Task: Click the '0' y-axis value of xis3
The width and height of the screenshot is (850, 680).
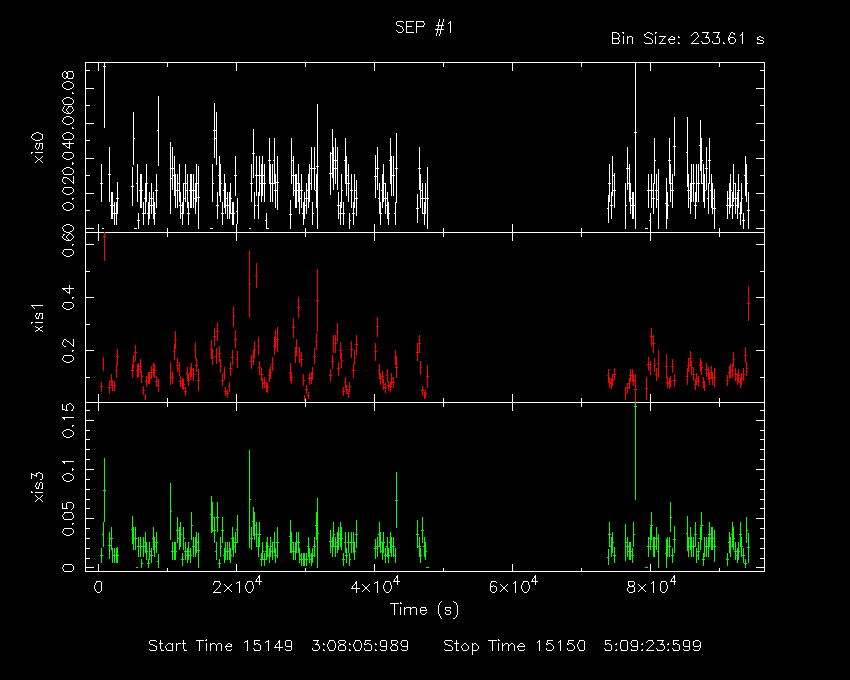Action: pyautogui.click(x=69, y=568)
